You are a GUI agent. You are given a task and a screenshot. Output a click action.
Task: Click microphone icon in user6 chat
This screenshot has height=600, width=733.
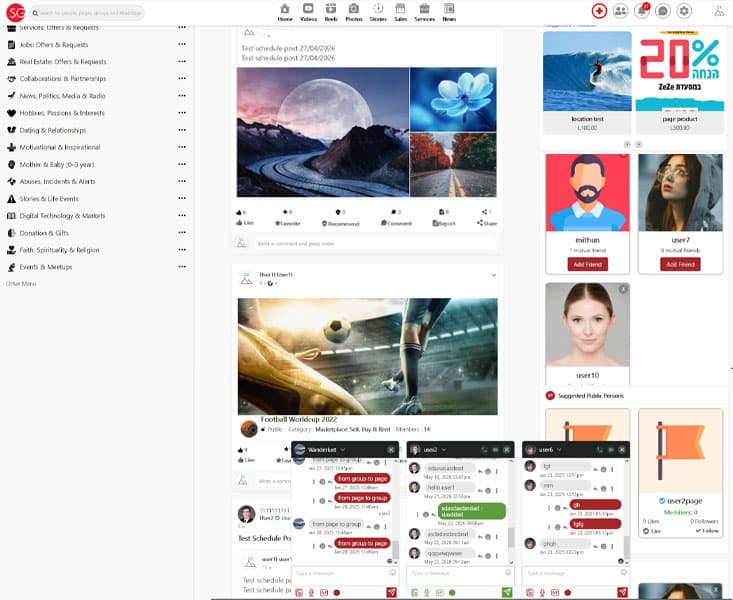coord(542,593)
